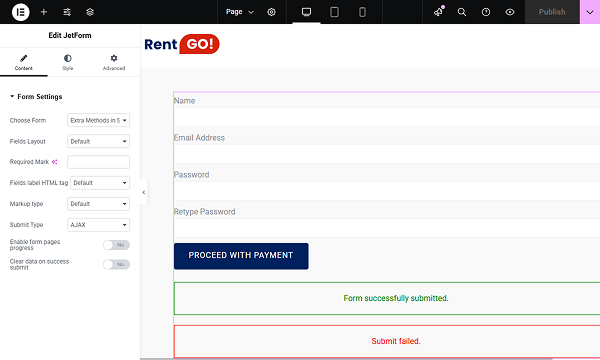Click the Required Mark input field
This screenshot has height=360, width=600.
(98, 162)
